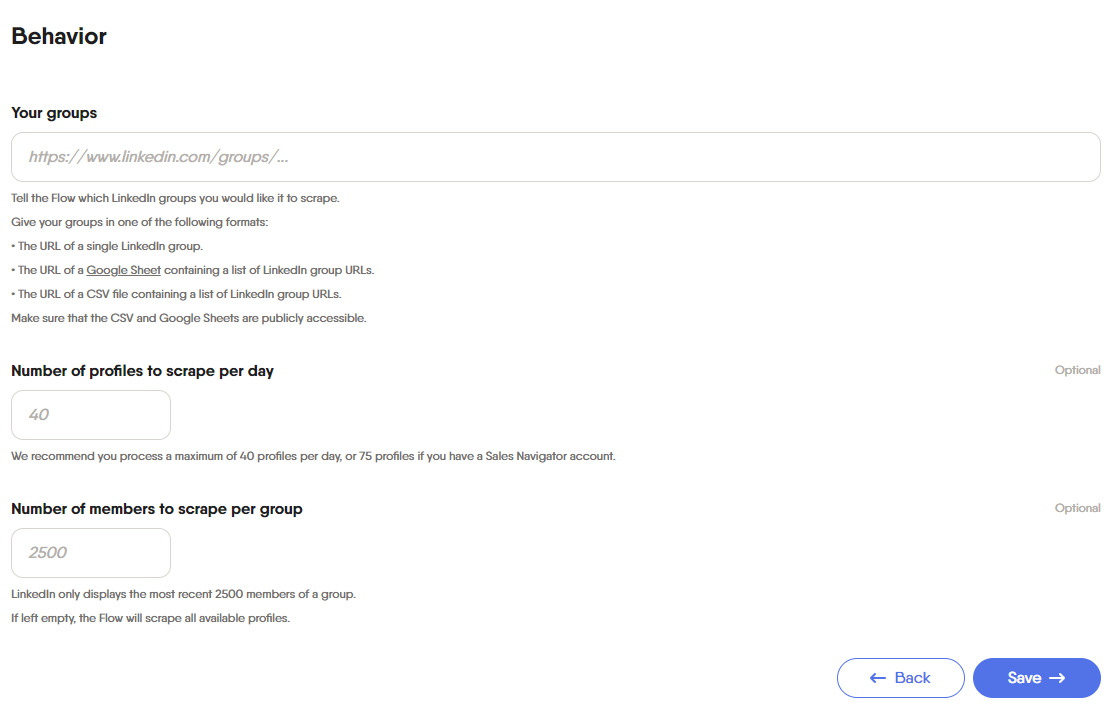Click the Sales Navigator recommendation help text
Image resolution: width=1120 pixels, height=718 pixels.
tap(313, 456)
